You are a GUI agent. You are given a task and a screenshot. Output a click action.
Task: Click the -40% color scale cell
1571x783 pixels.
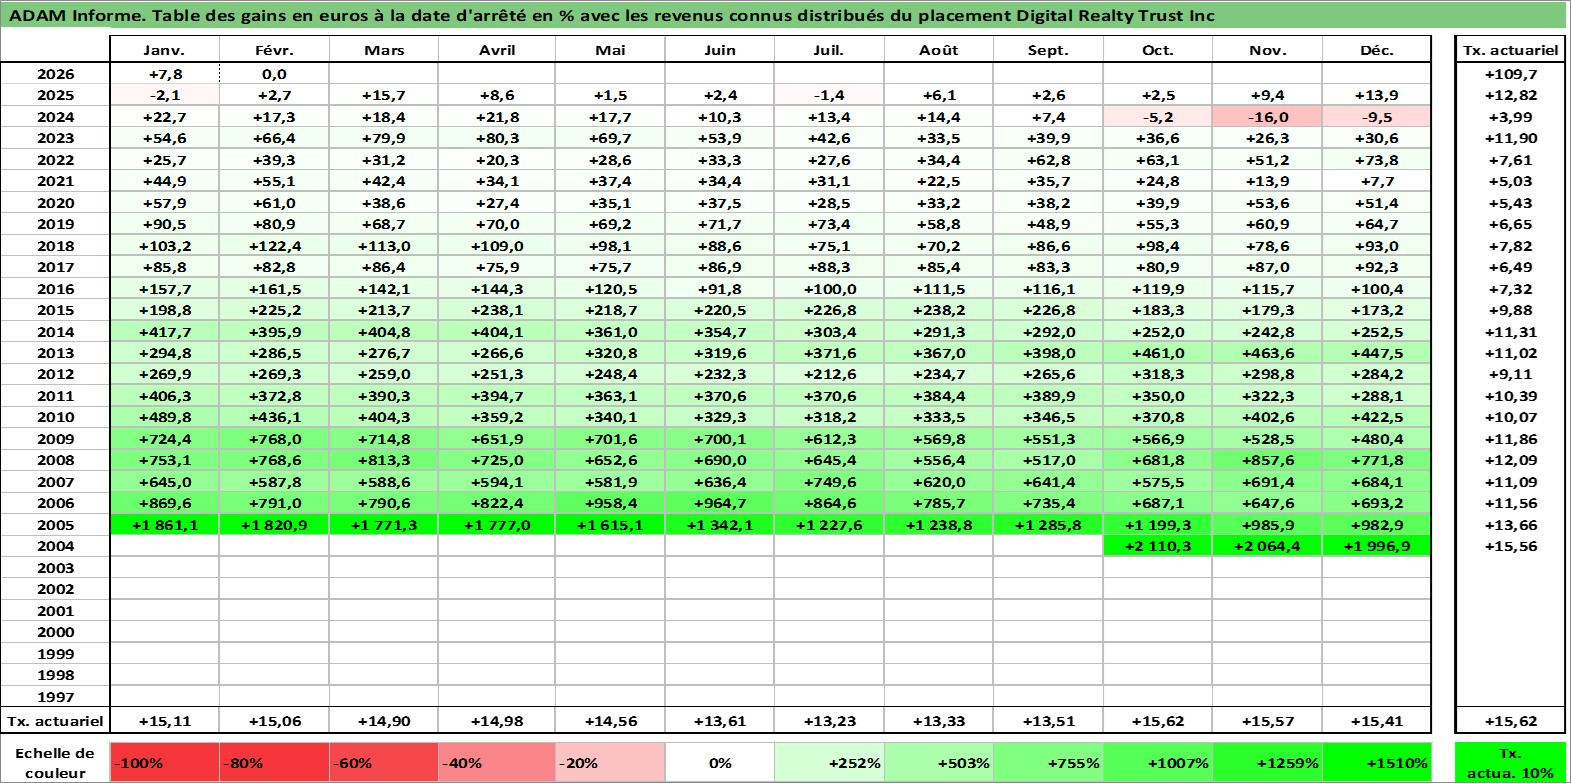point(497,763)
